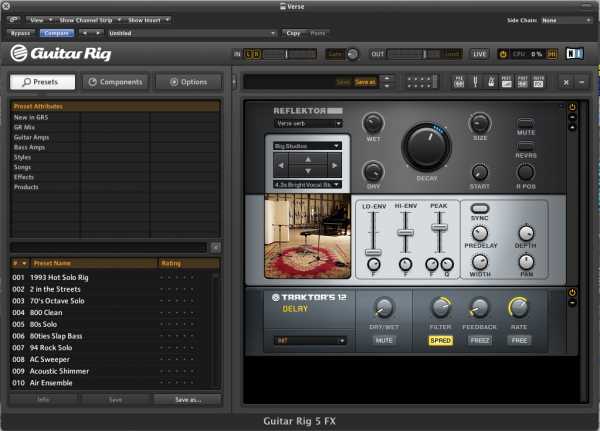This screenshot has height=431, width=600.
Task: Open the master FX icon in toolbar
Action: coord(538,82)
